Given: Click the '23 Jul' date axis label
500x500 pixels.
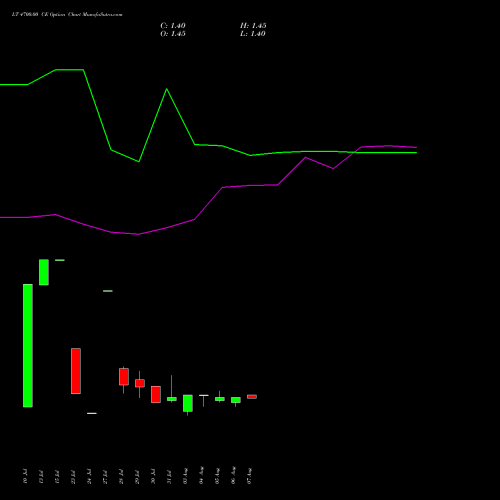Looking at the screenshot, I should [x=73, y=476].
